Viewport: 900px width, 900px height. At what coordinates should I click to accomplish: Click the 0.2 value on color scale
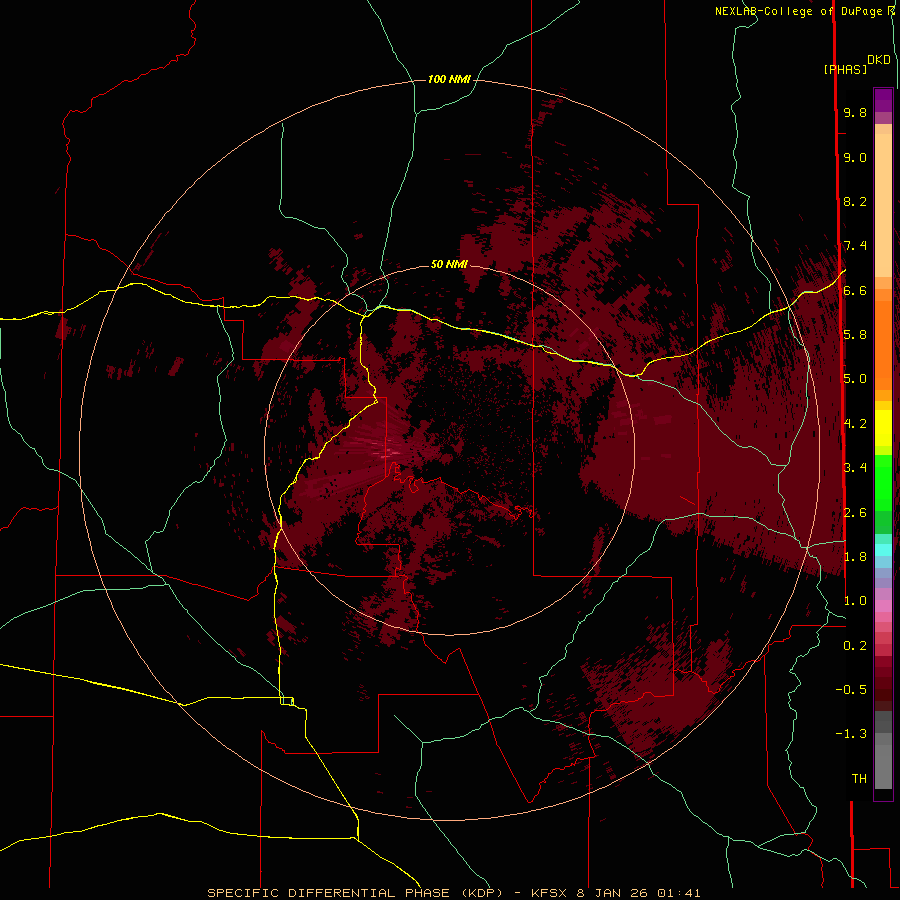coord(855,645)
